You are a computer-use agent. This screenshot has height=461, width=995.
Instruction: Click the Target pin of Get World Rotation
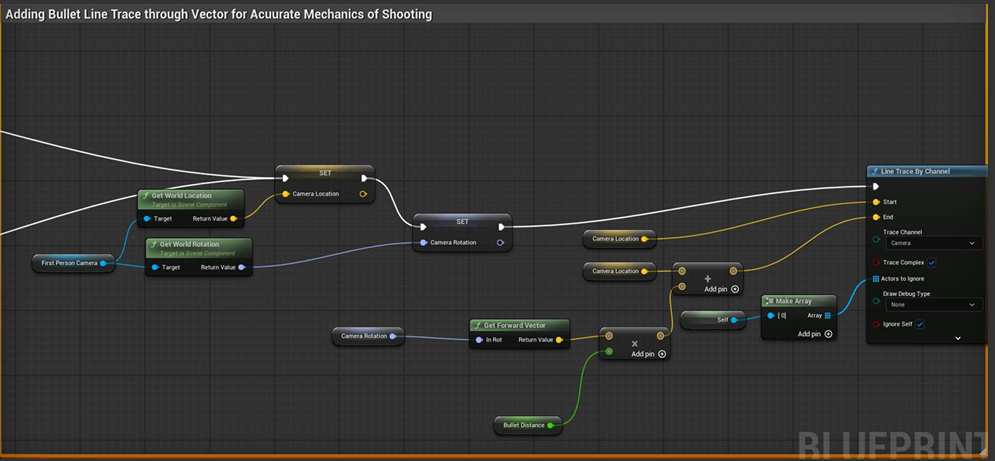(x=155, y=267)
